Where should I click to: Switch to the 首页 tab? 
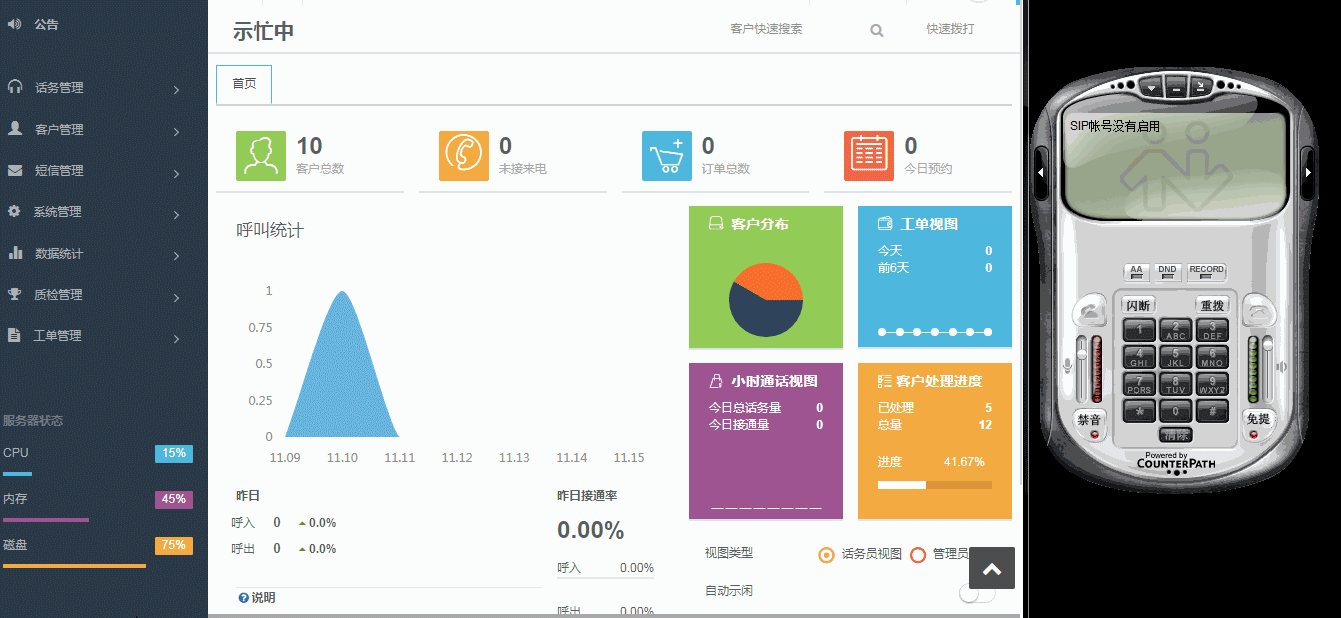(x=243, y=84)
